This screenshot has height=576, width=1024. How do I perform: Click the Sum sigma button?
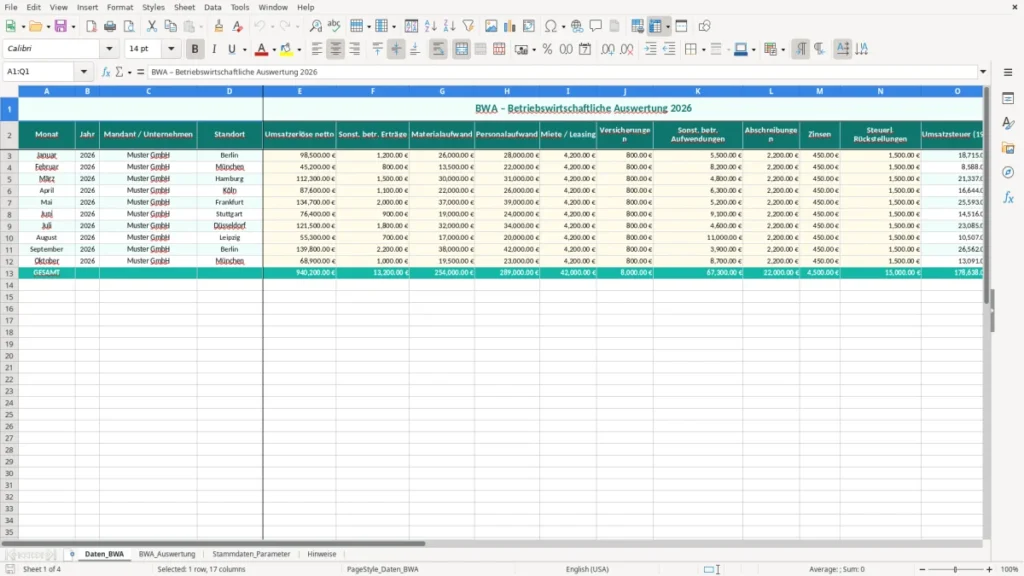coord(119,72)
